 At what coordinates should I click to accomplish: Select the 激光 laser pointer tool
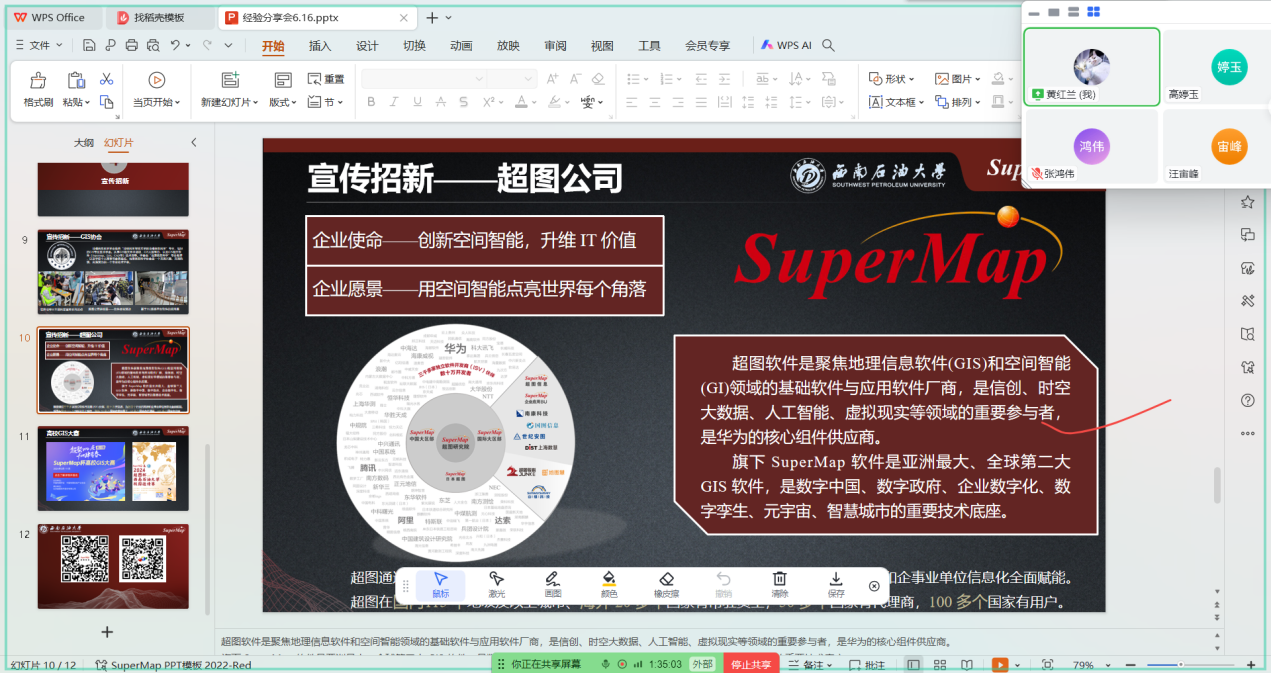tap(496, 584)
